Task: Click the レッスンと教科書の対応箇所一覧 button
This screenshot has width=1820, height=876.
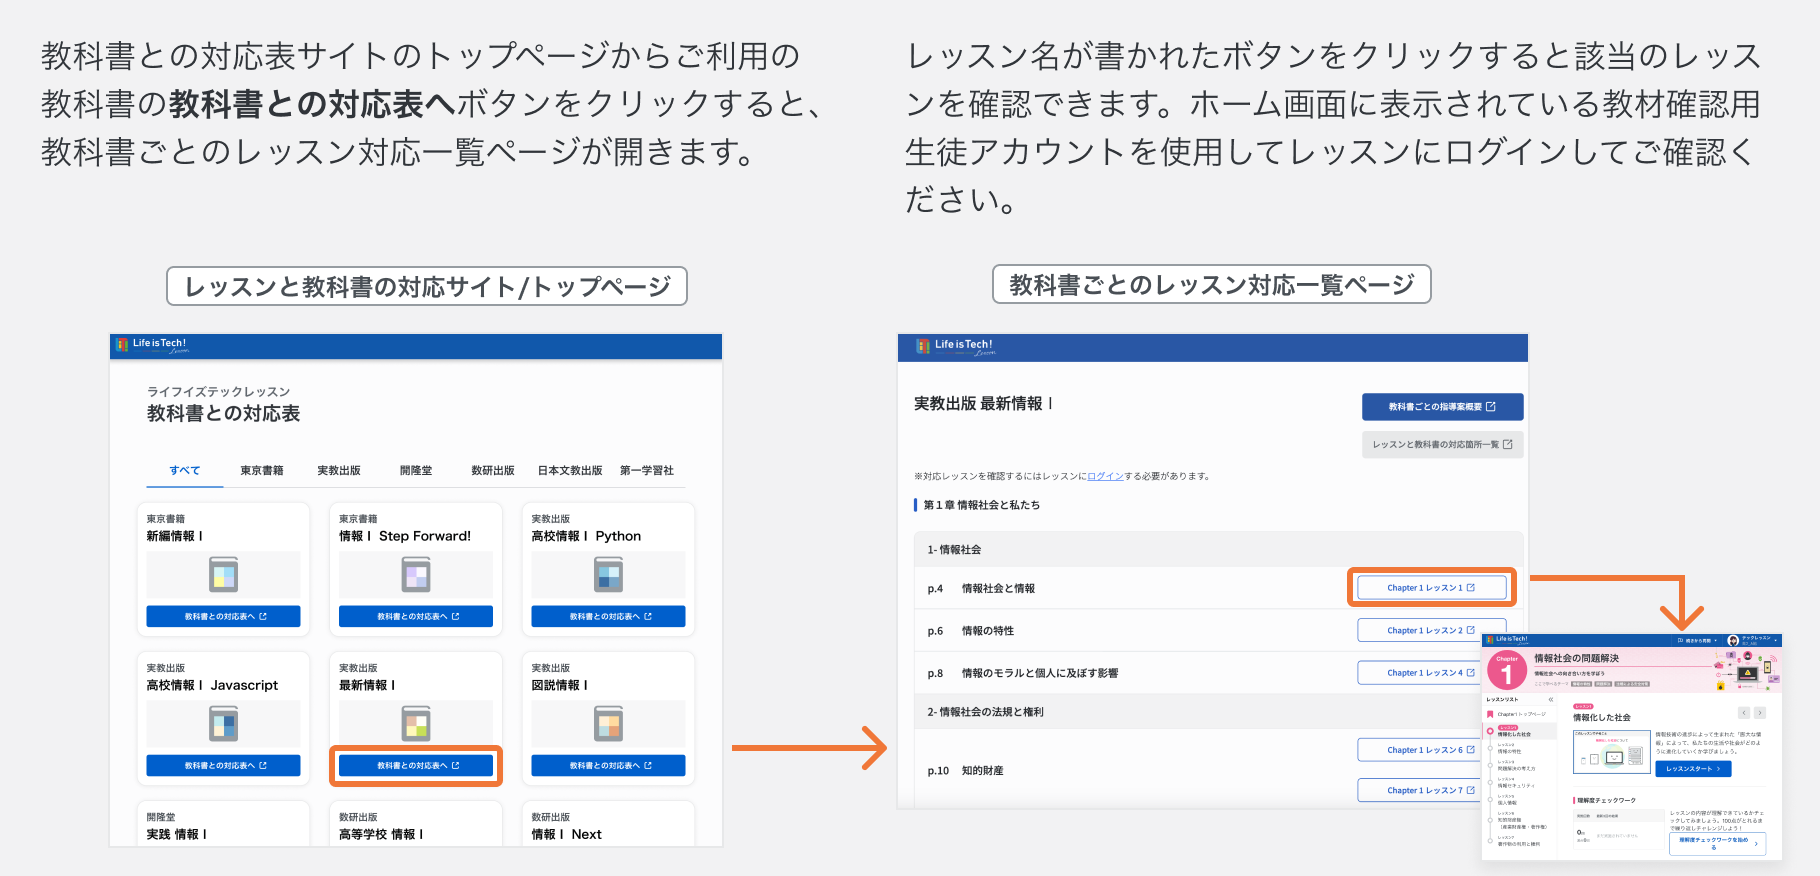Action: pyautogui.click(x=1442, y=444)
